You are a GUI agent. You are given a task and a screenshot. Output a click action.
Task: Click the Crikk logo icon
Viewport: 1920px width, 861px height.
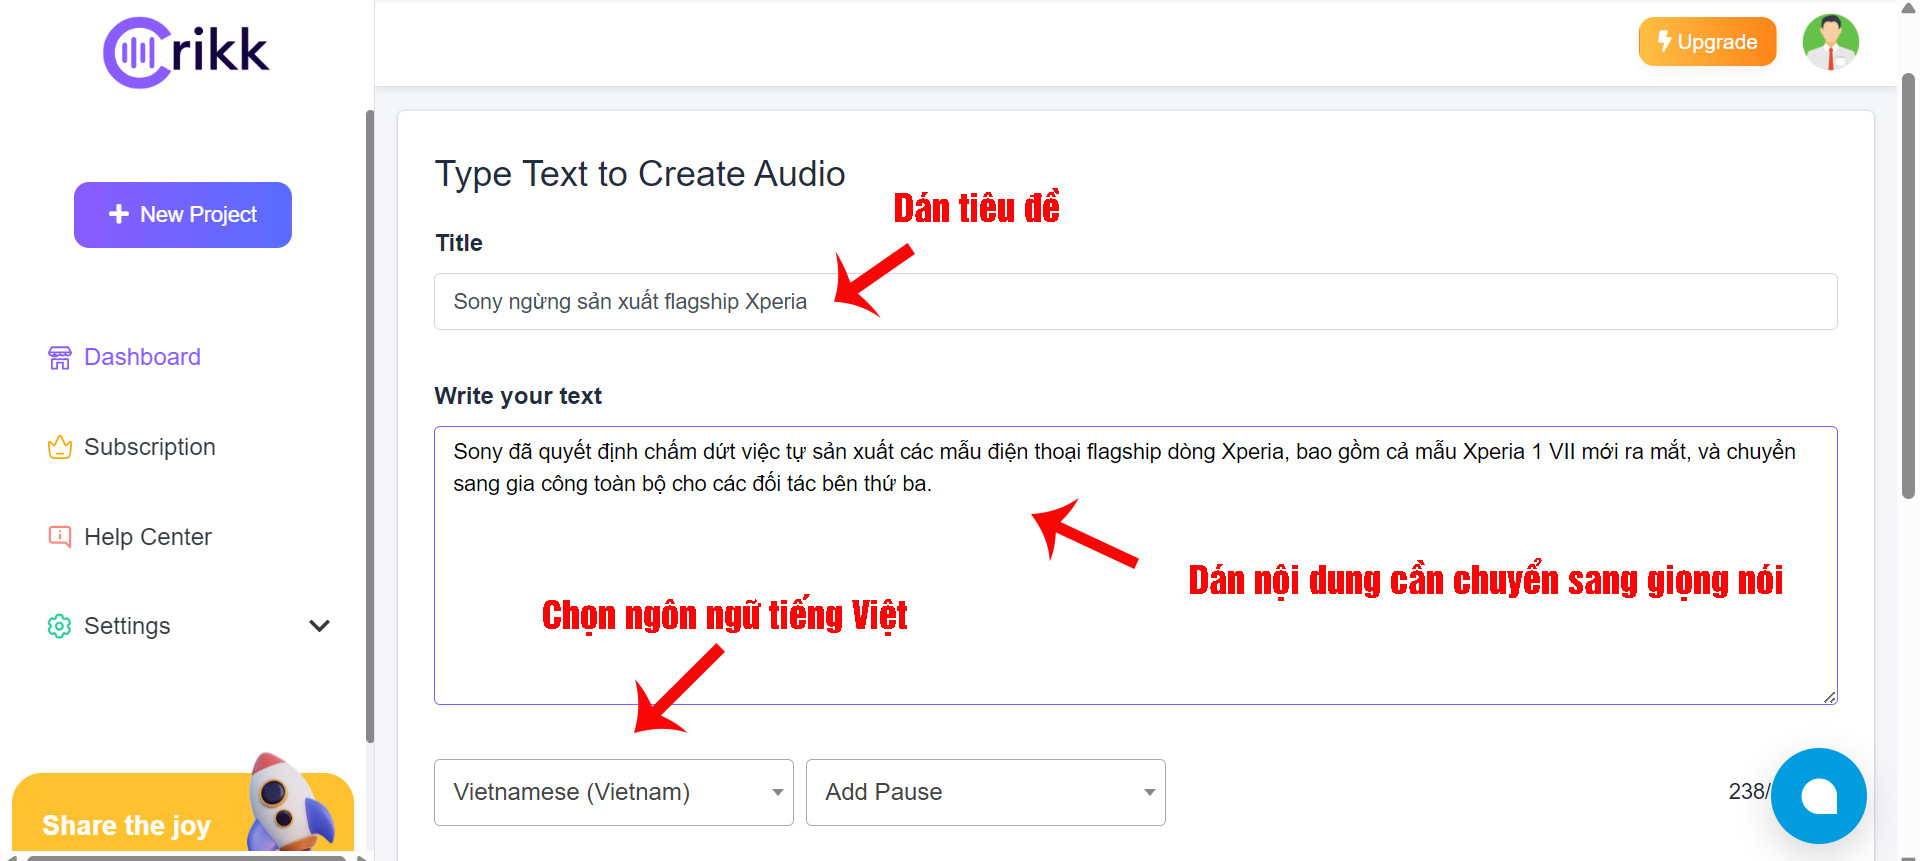[137, 52]
